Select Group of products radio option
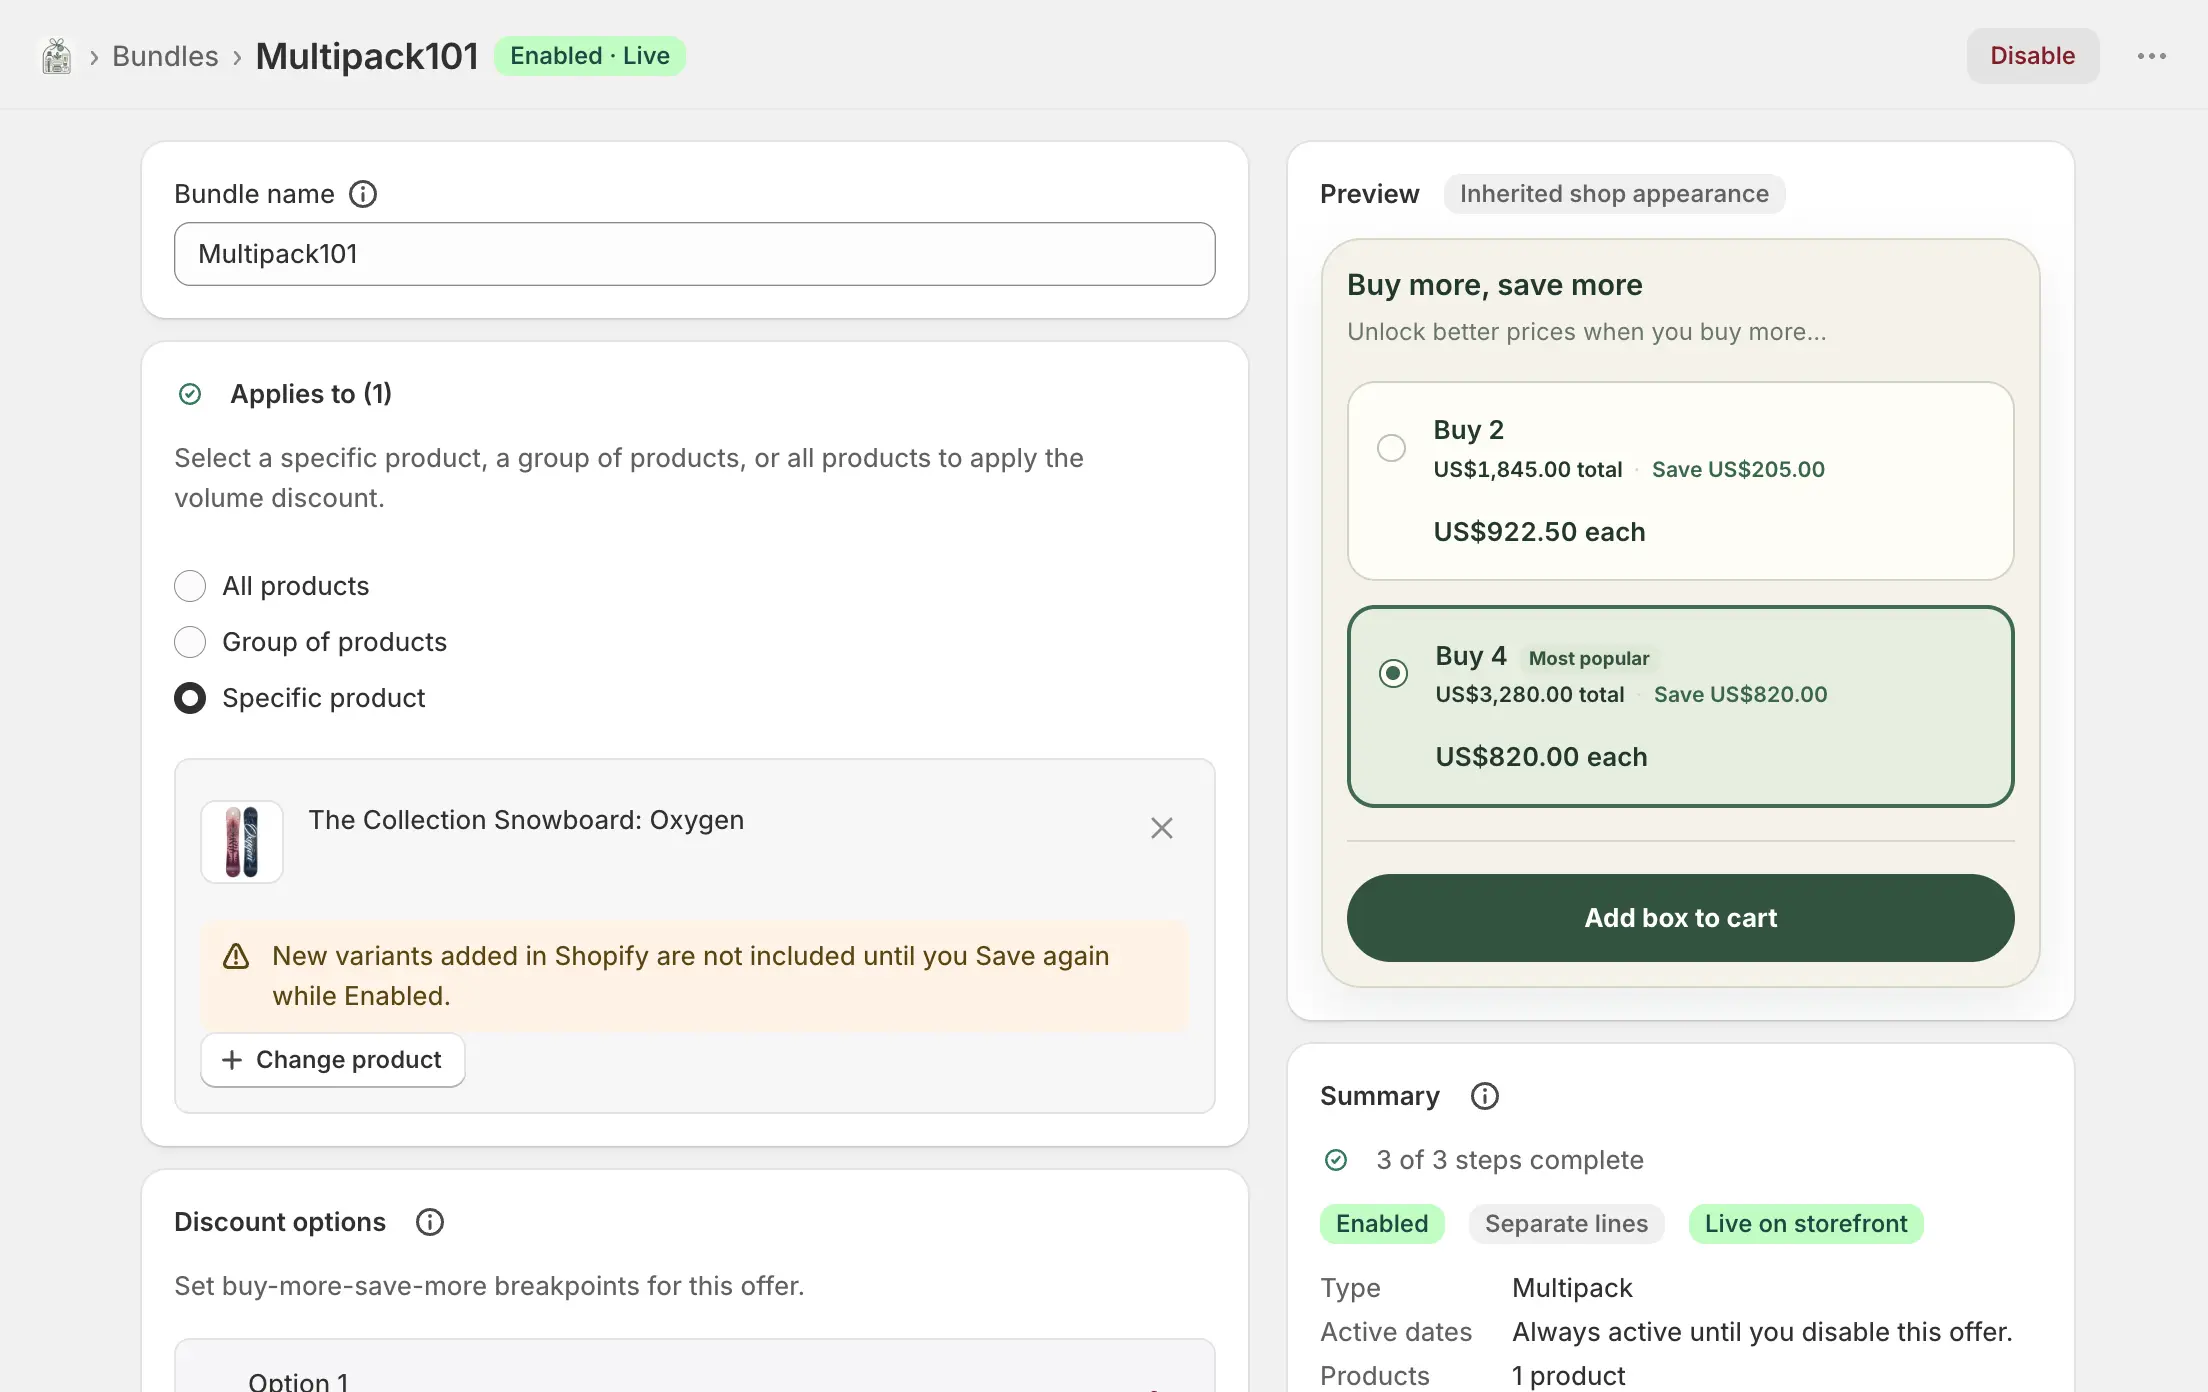The height and width of the screenshot is (1392, 2208). [190, 642]
